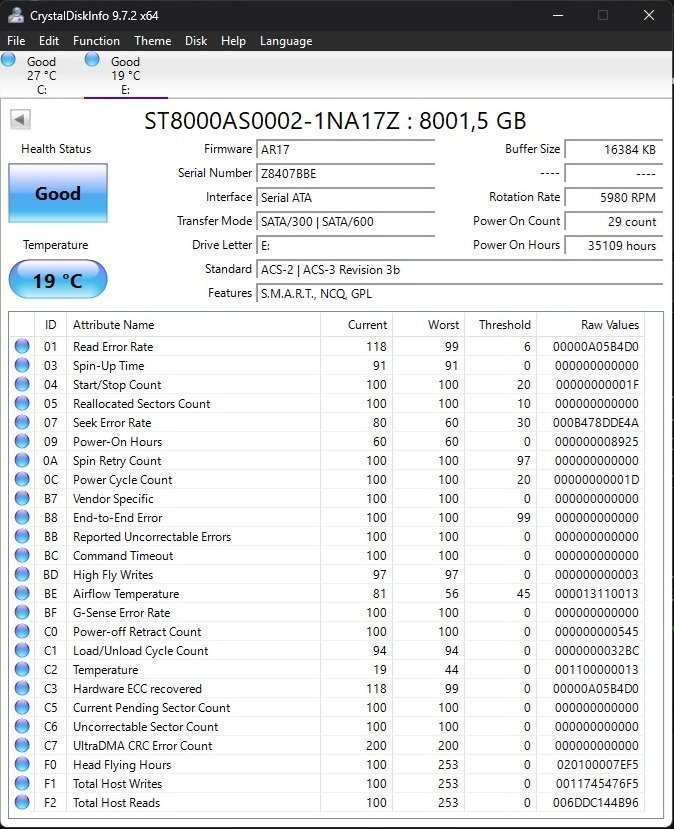Open the File menu
Screen dimensions: 674x829
pyautogui.click(x=16, y=41)
